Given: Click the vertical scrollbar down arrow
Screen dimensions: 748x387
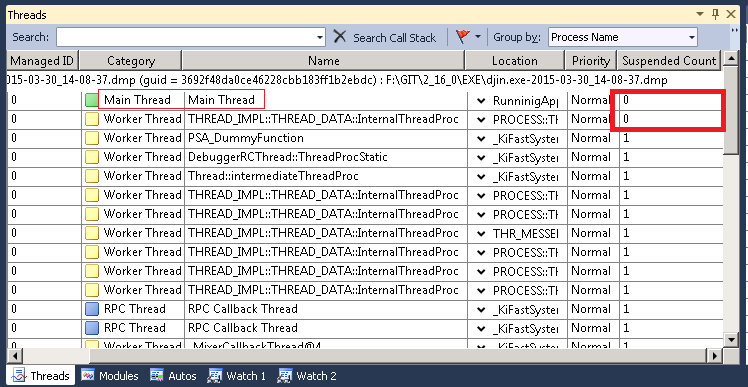Looking at the screenshot, I should pyautogui.click(x=731, y=340).
